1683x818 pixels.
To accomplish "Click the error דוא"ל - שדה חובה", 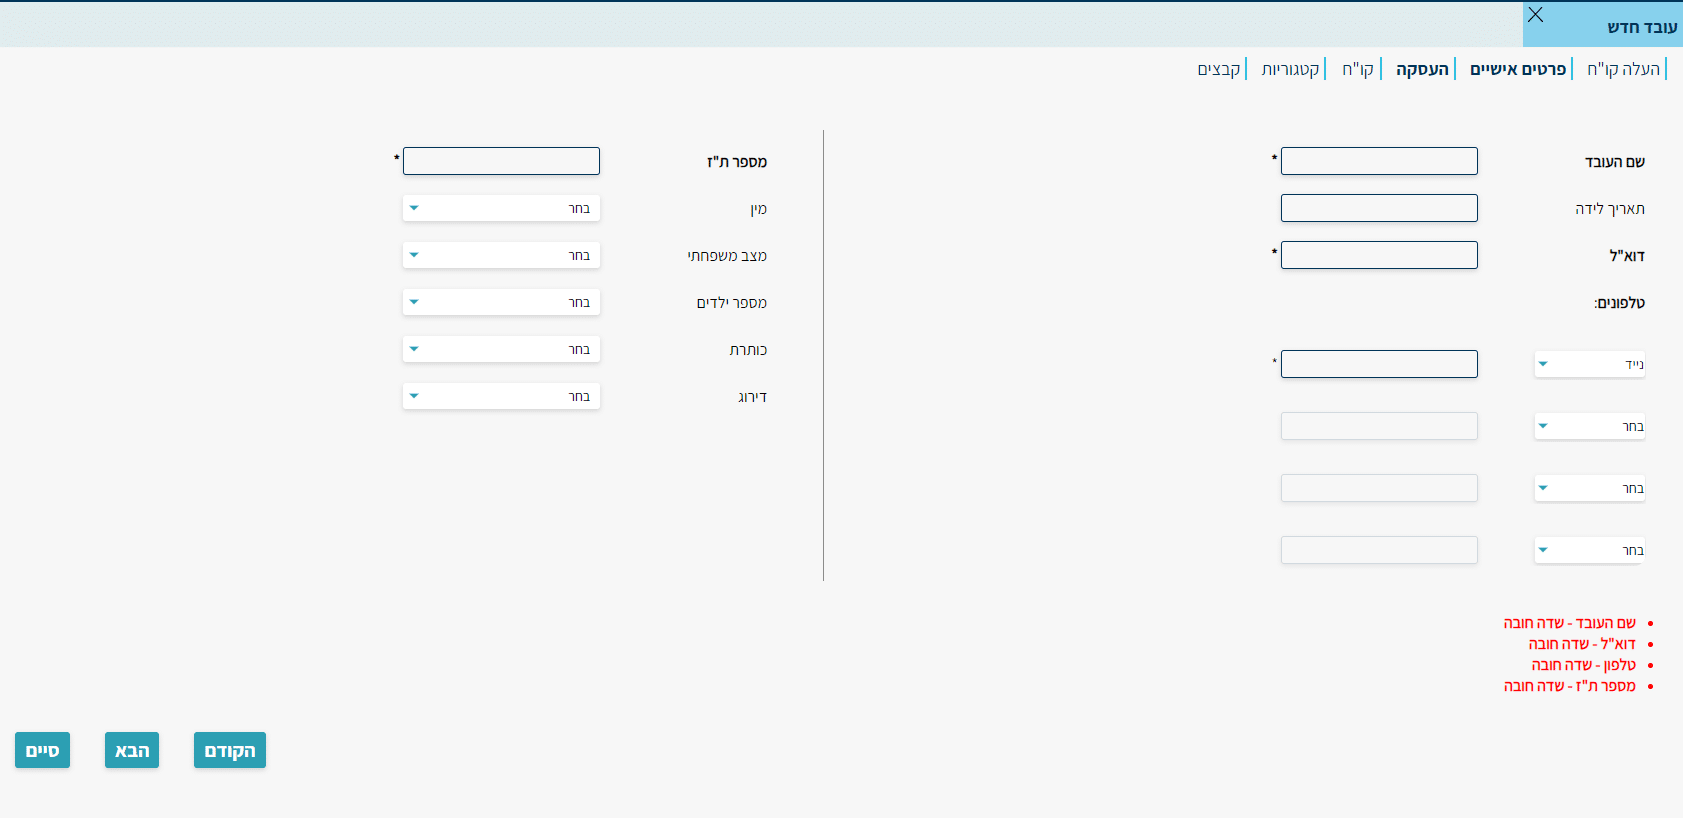I will (1582, 644).
